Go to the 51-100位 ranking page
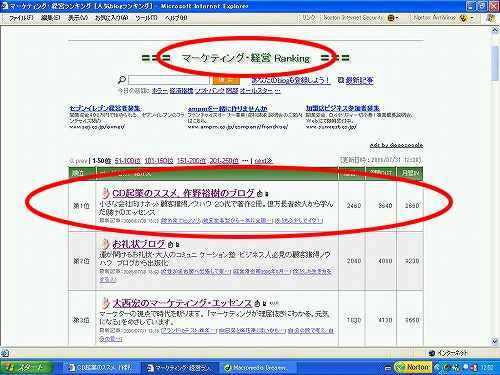 (x=127, y=161)
